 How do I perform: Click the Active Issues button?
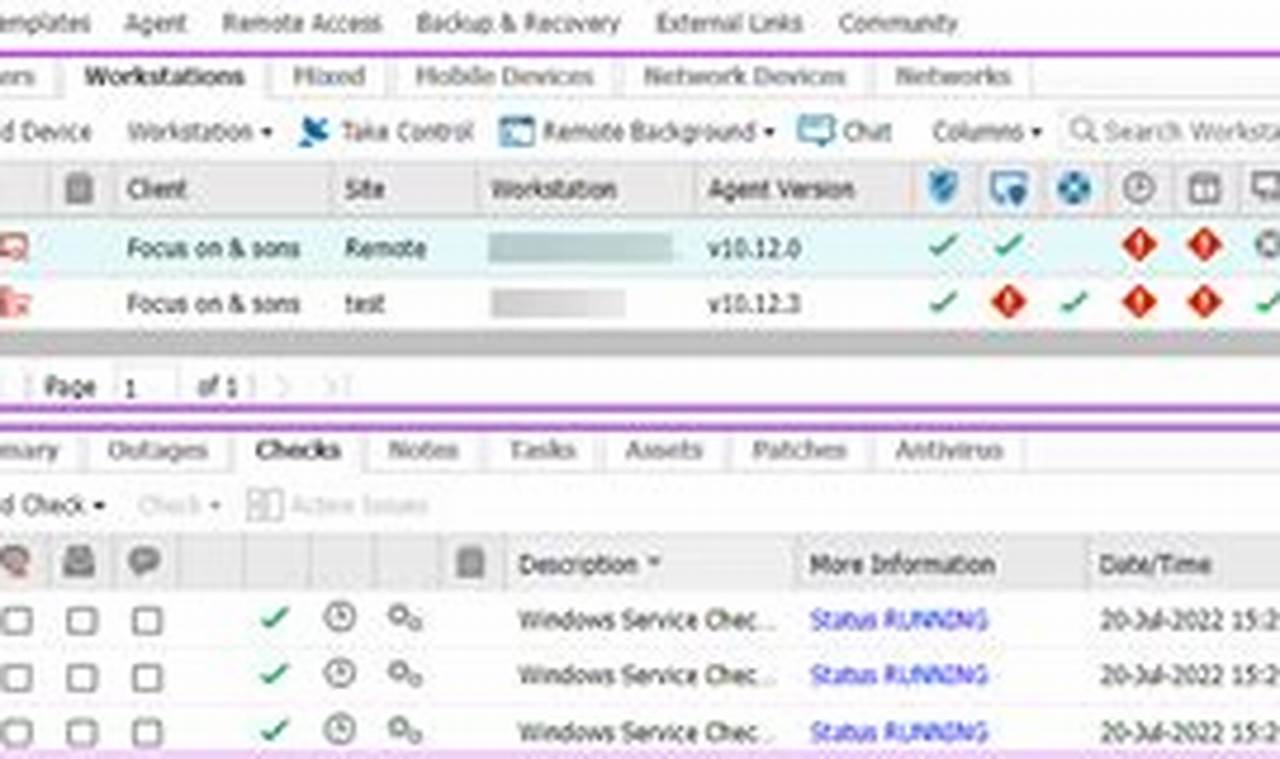coord(336,506)
